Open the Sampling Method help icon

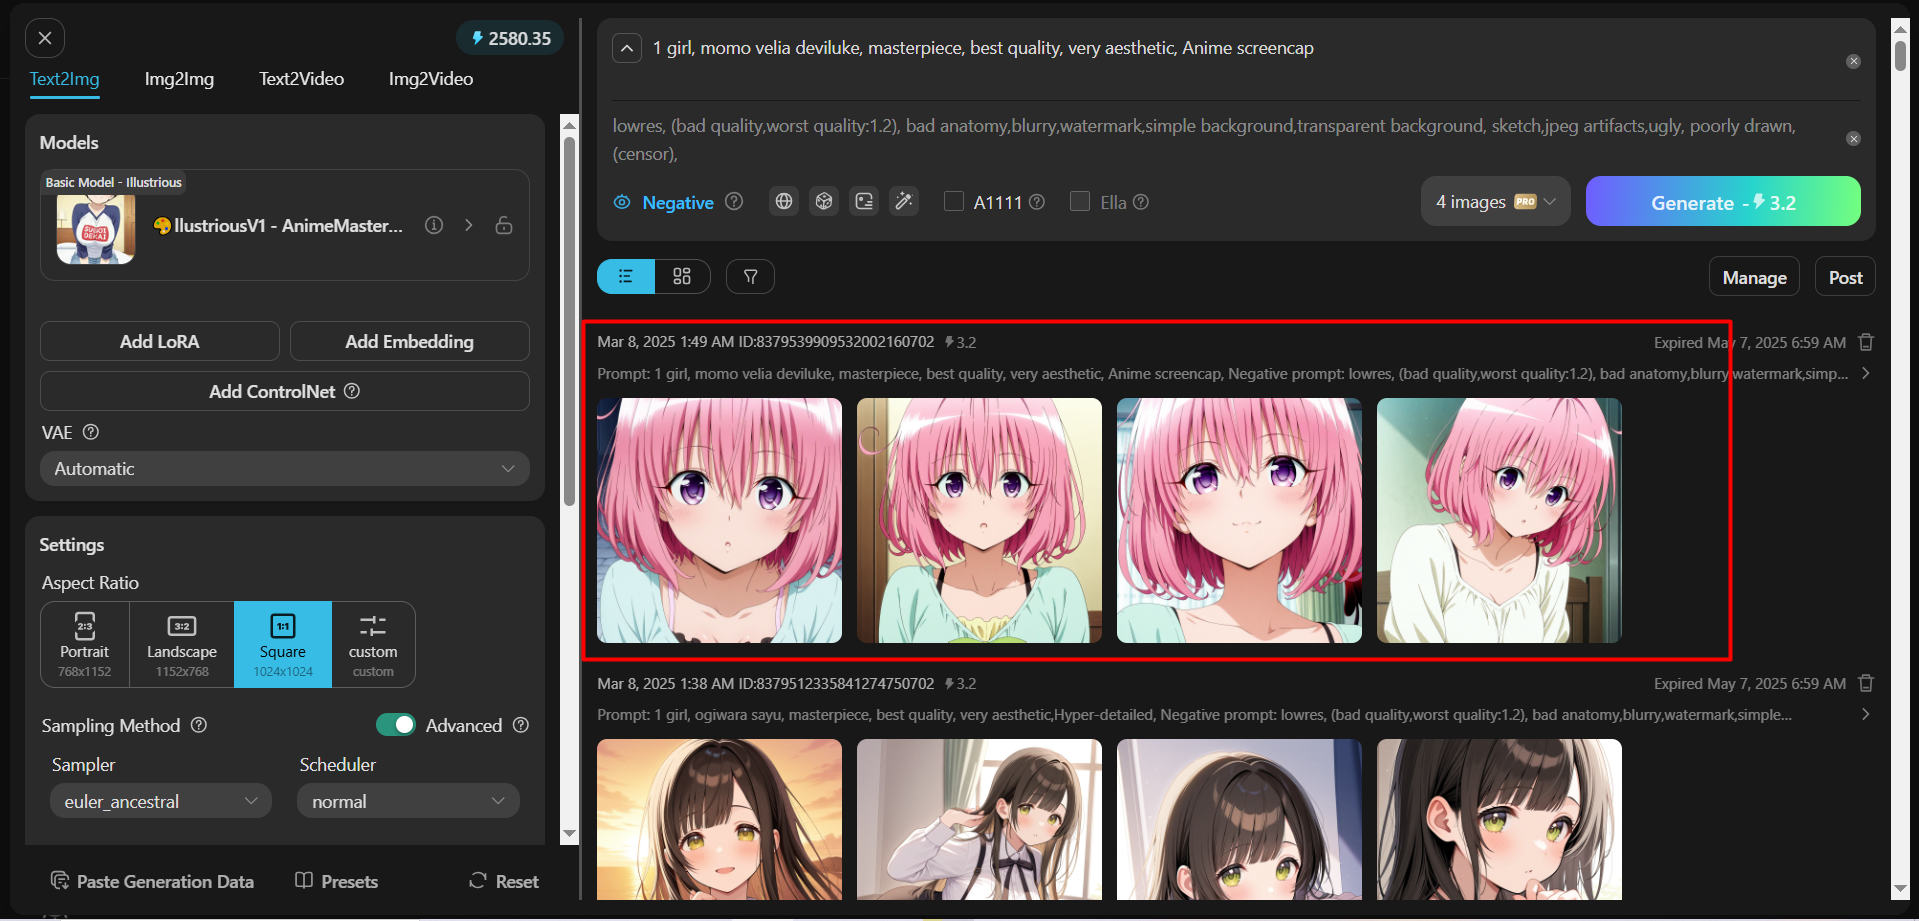199,725
